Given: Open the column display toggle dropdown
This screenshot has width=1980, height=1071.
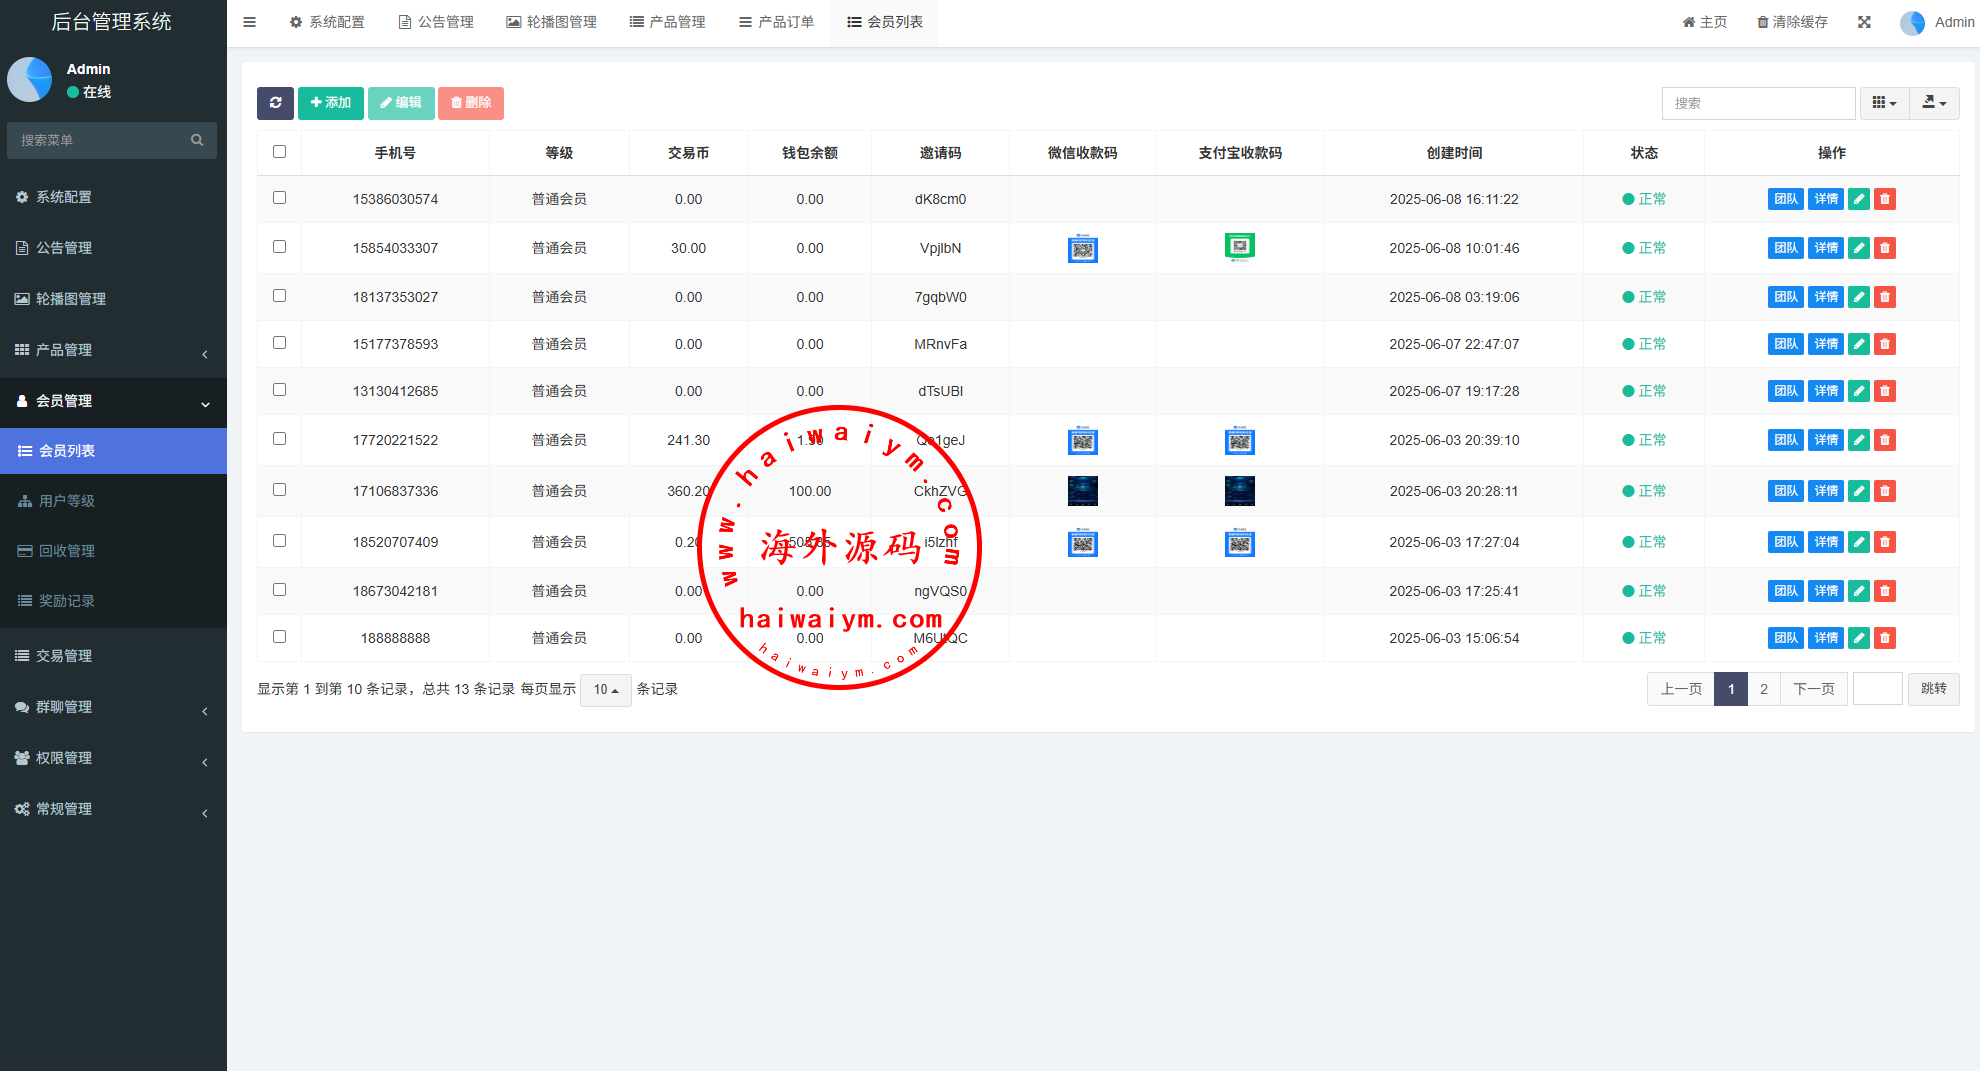Looking at the screenshot, I should click(1884, 103).
